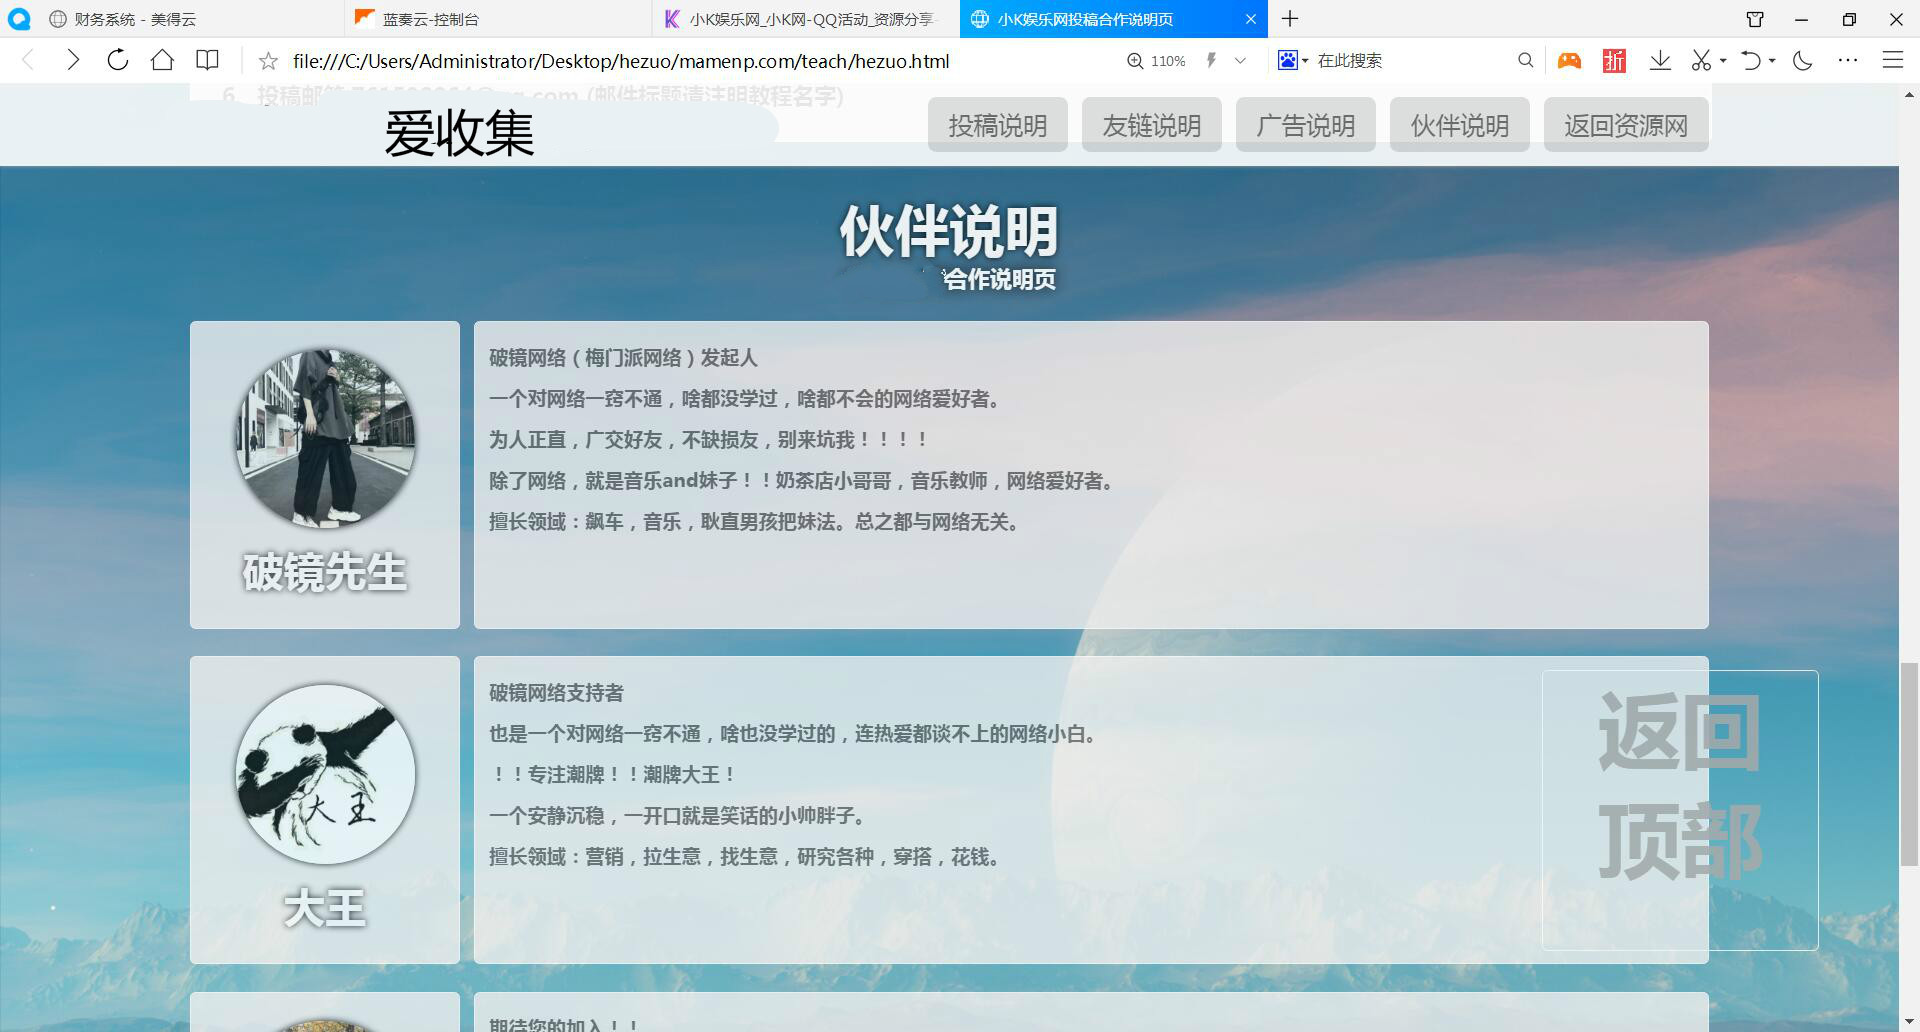Image resolution: width=1920 pixels, height=1032 pixels.
Task: Click text 破镜网络支持者
Action: tap(556, 693)
